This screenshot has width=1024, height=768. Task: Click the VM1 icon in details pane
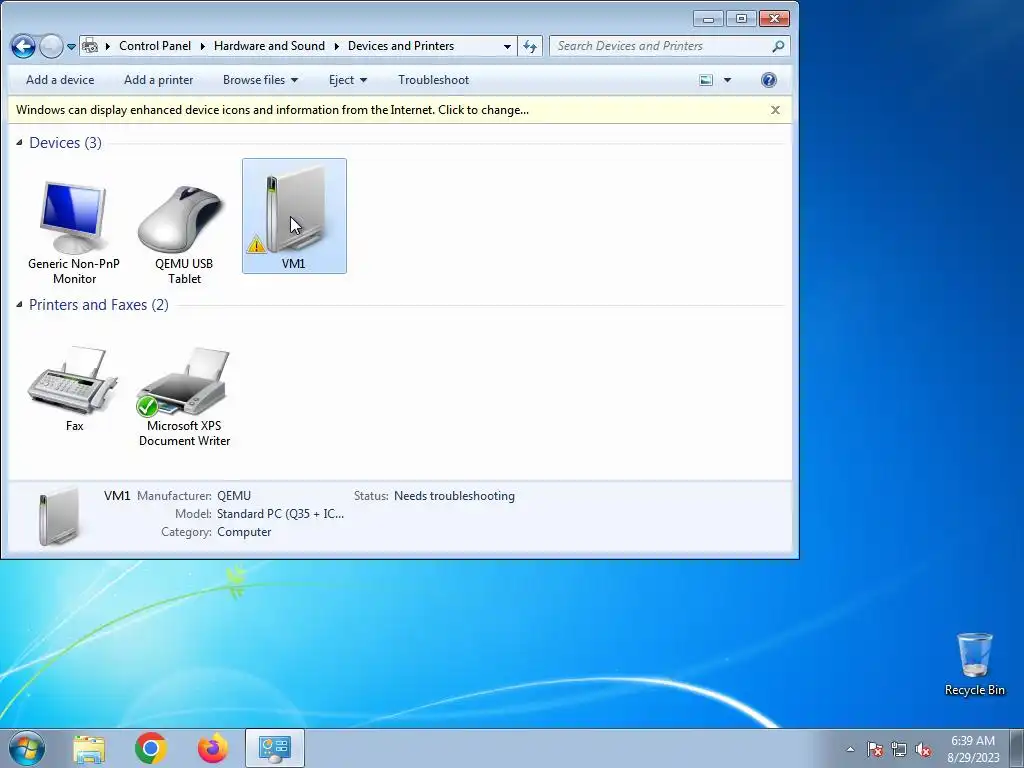(x=59, y=516)
